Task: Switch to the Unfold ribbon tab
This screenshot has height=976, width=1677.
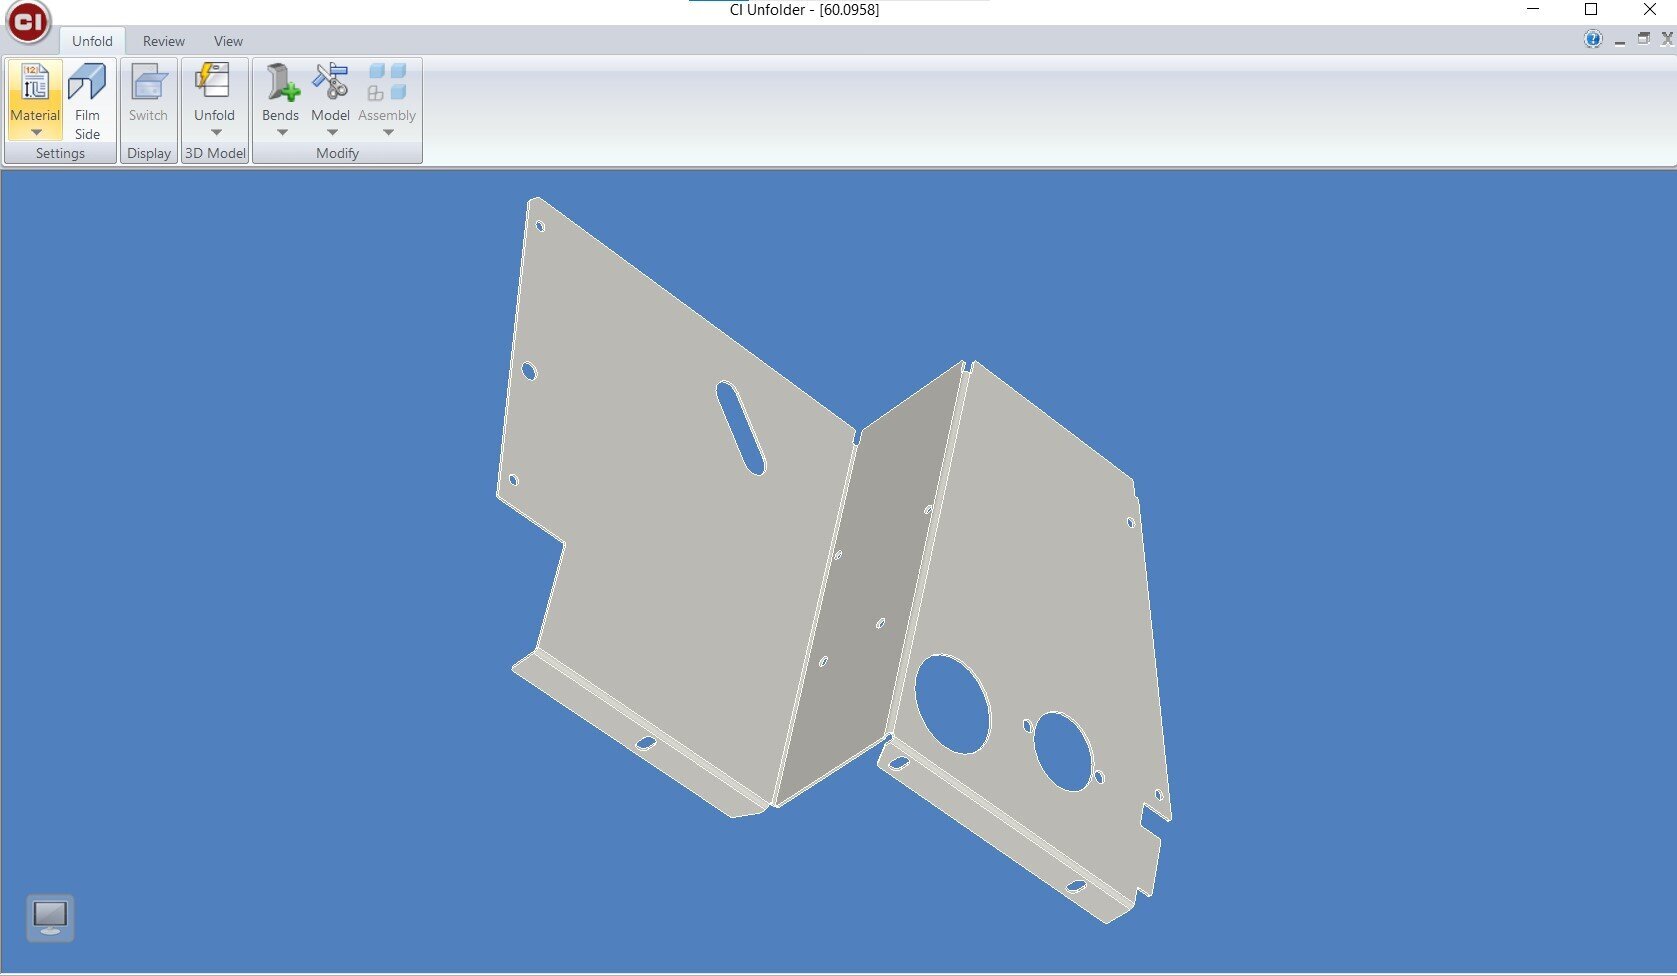Action: (92, 41)
